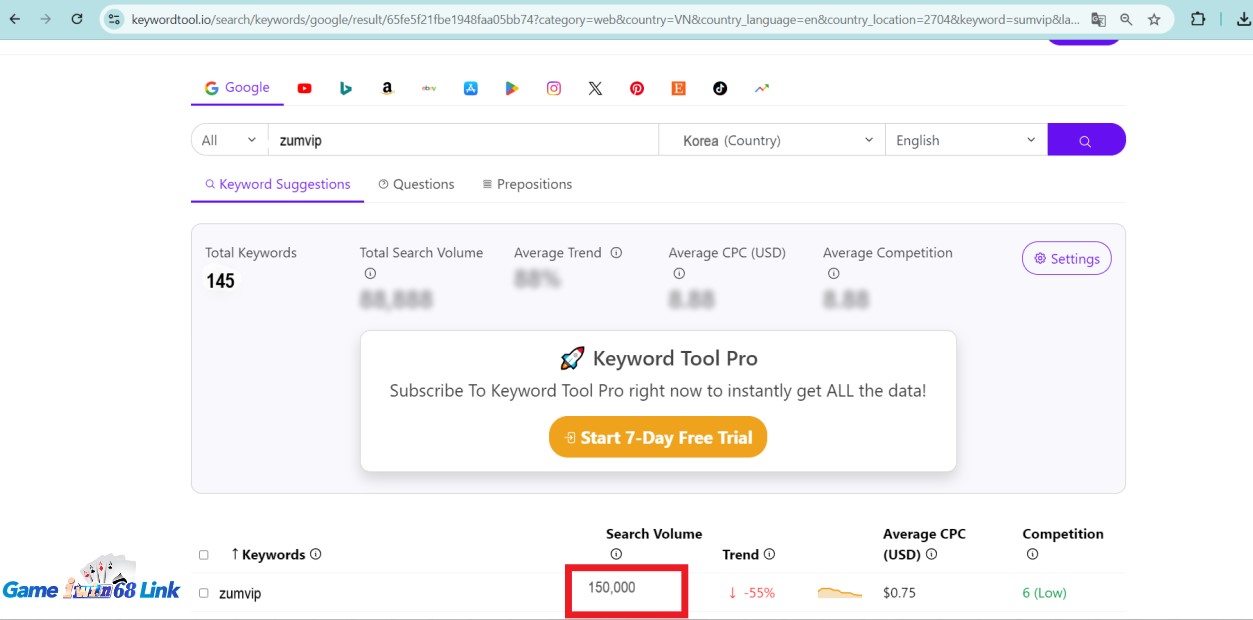Switch to Pinterest keyword tool
Image resolution: width=1253 pixels, height=620 pixels.
(637, 88)
